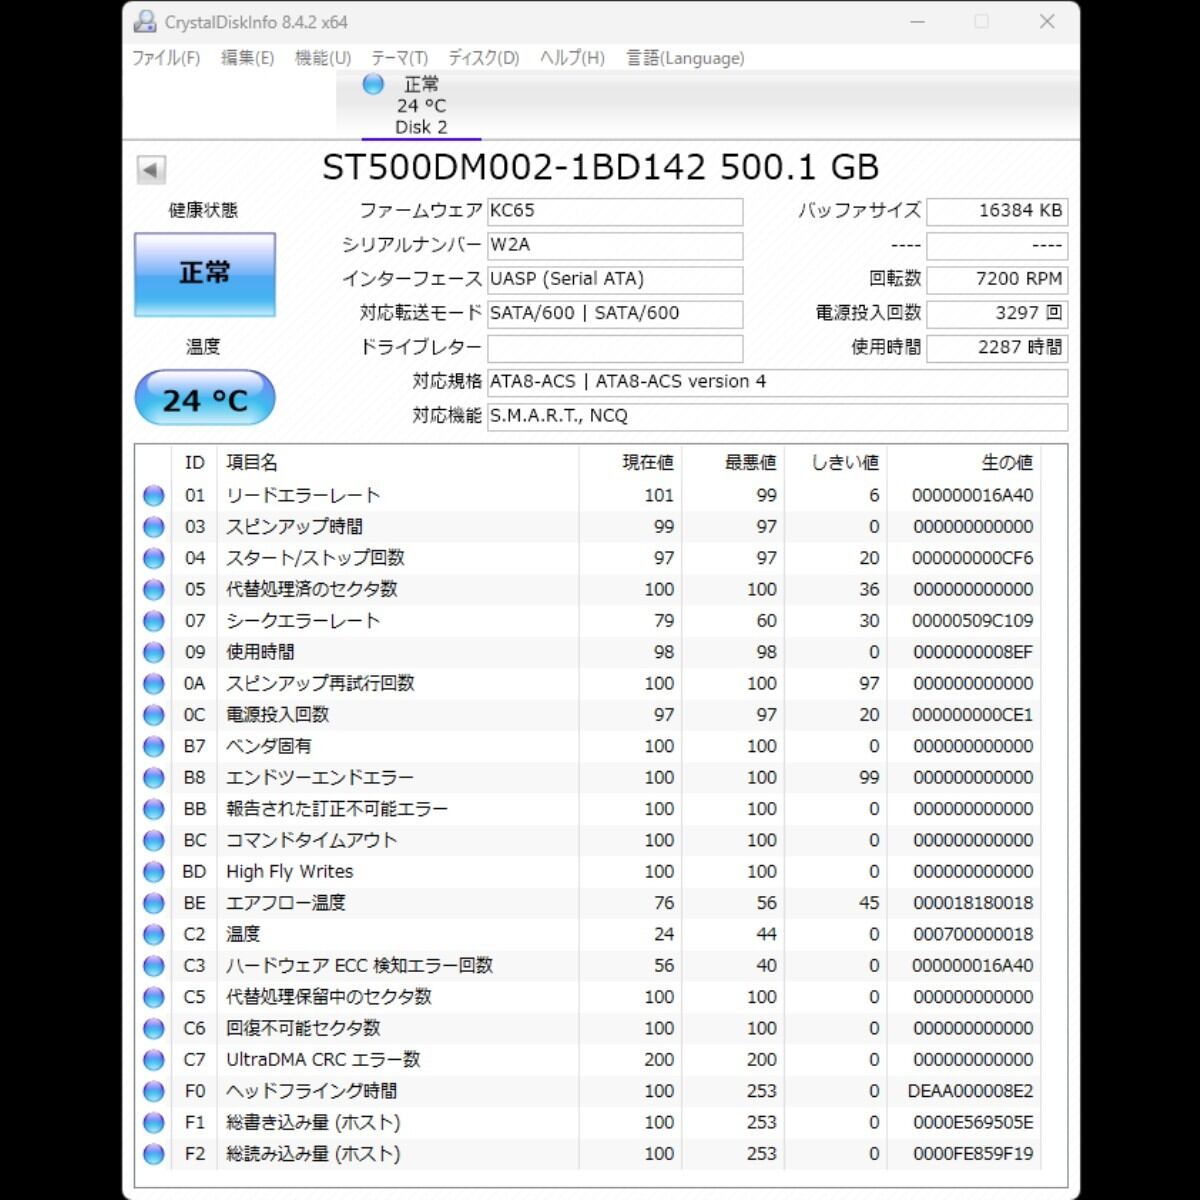Open the テーマ(T) menu

pos(399,58)
